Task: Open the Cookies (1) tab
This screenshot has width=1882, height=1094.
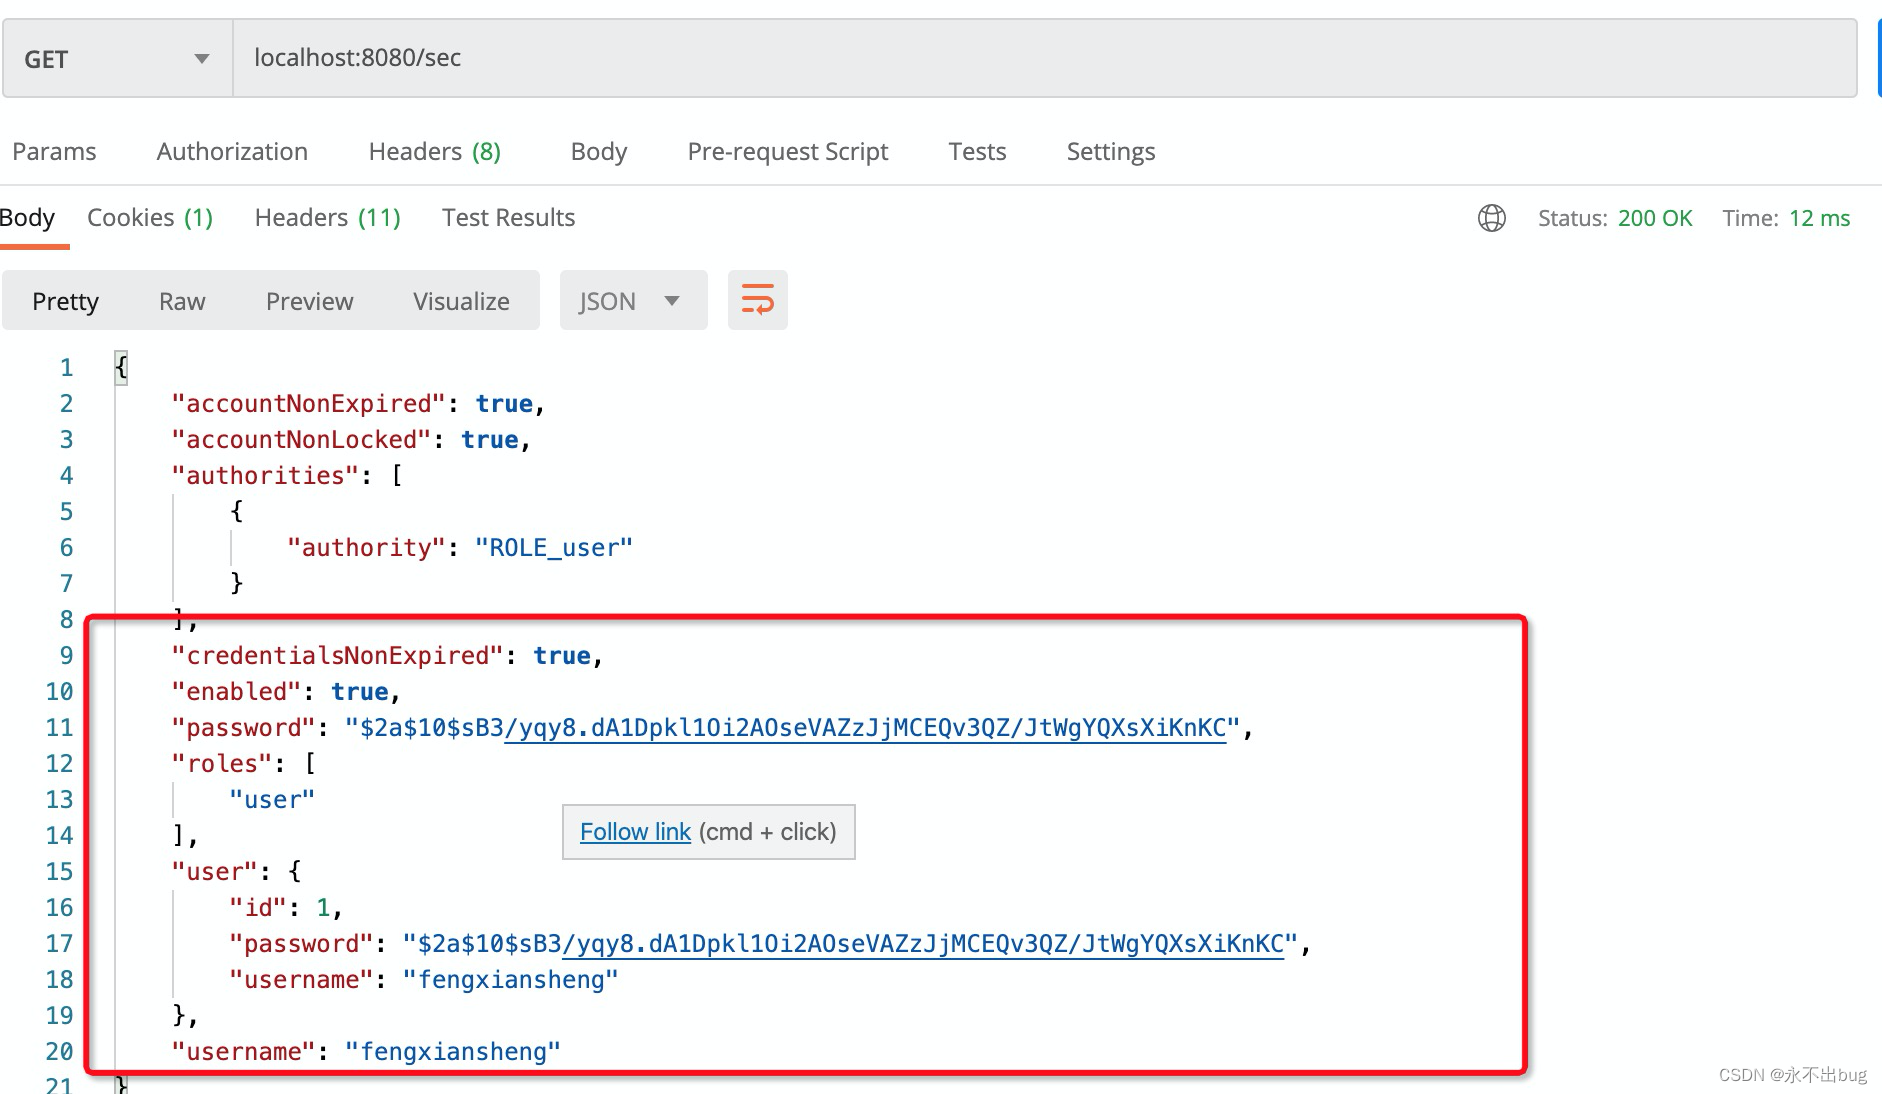Action: coord(149,217)
